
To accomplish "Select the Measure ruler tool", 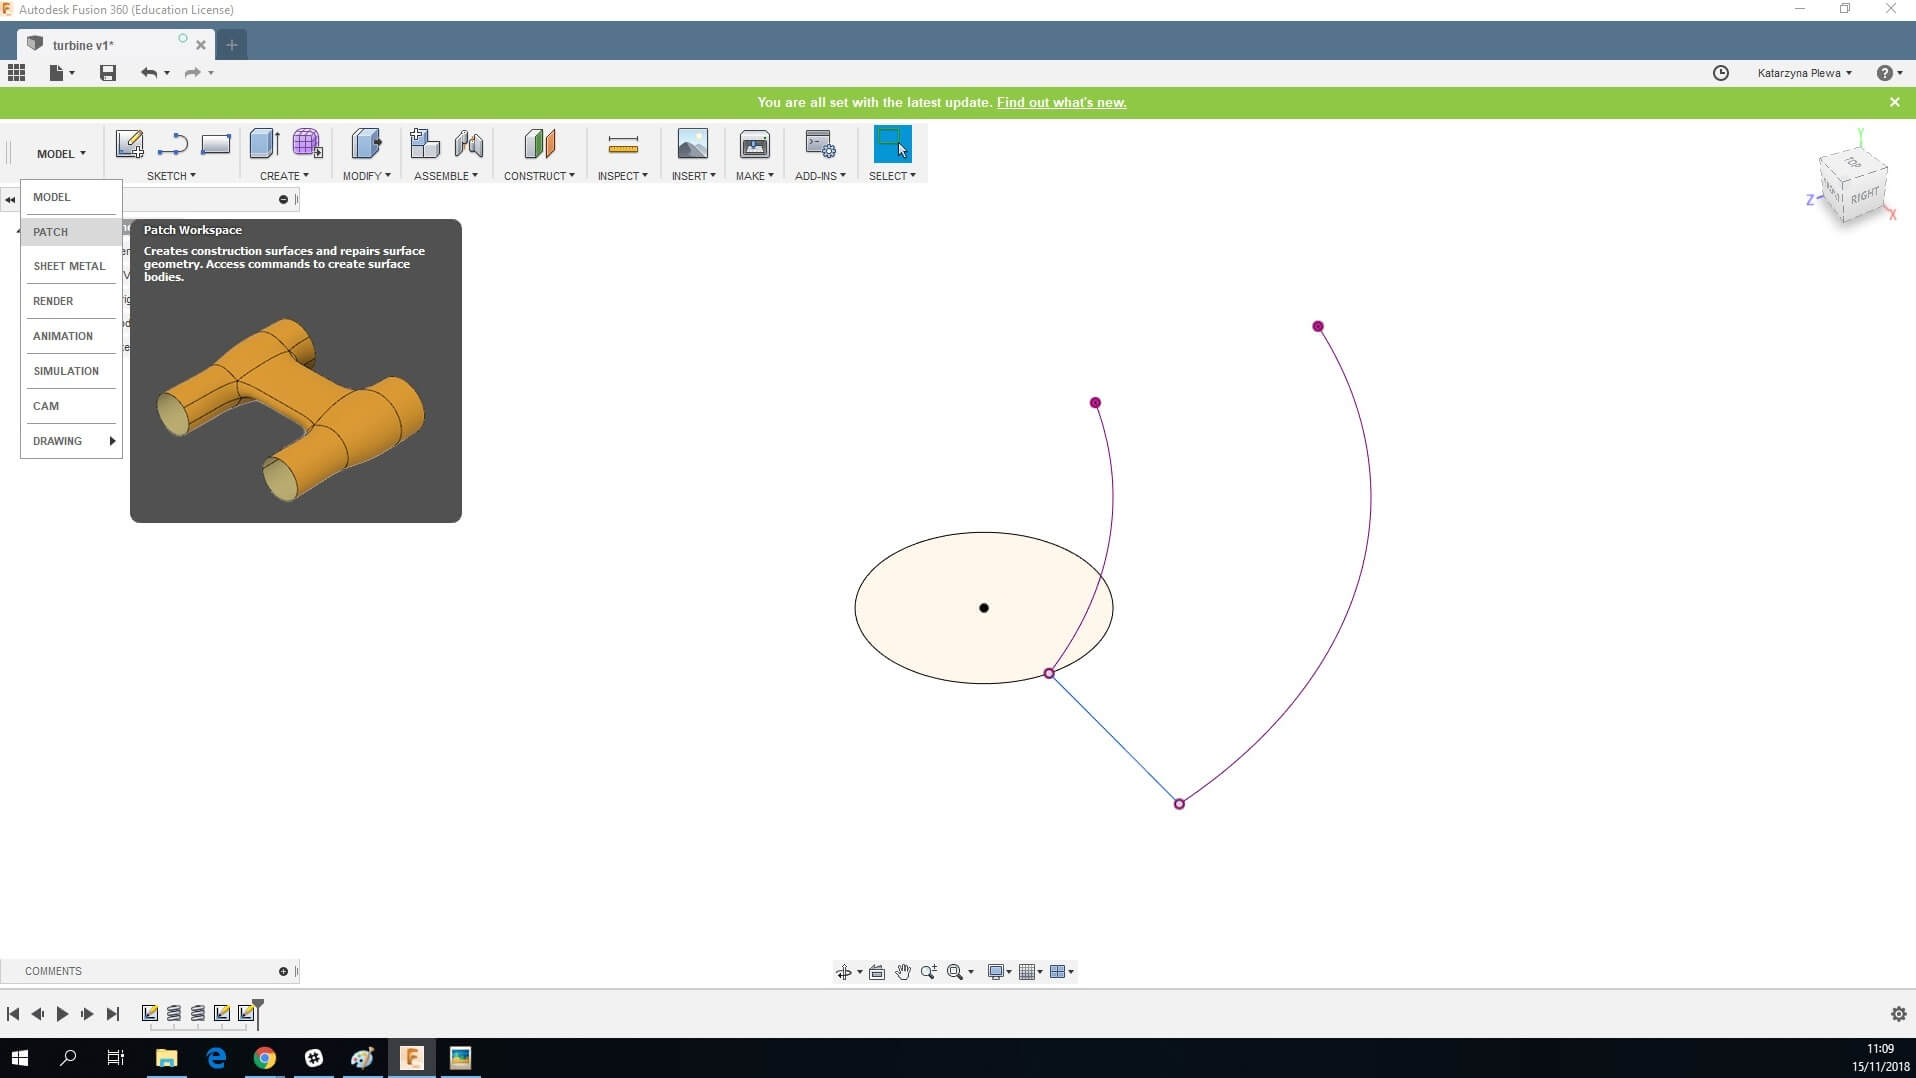I will (622, 146).
